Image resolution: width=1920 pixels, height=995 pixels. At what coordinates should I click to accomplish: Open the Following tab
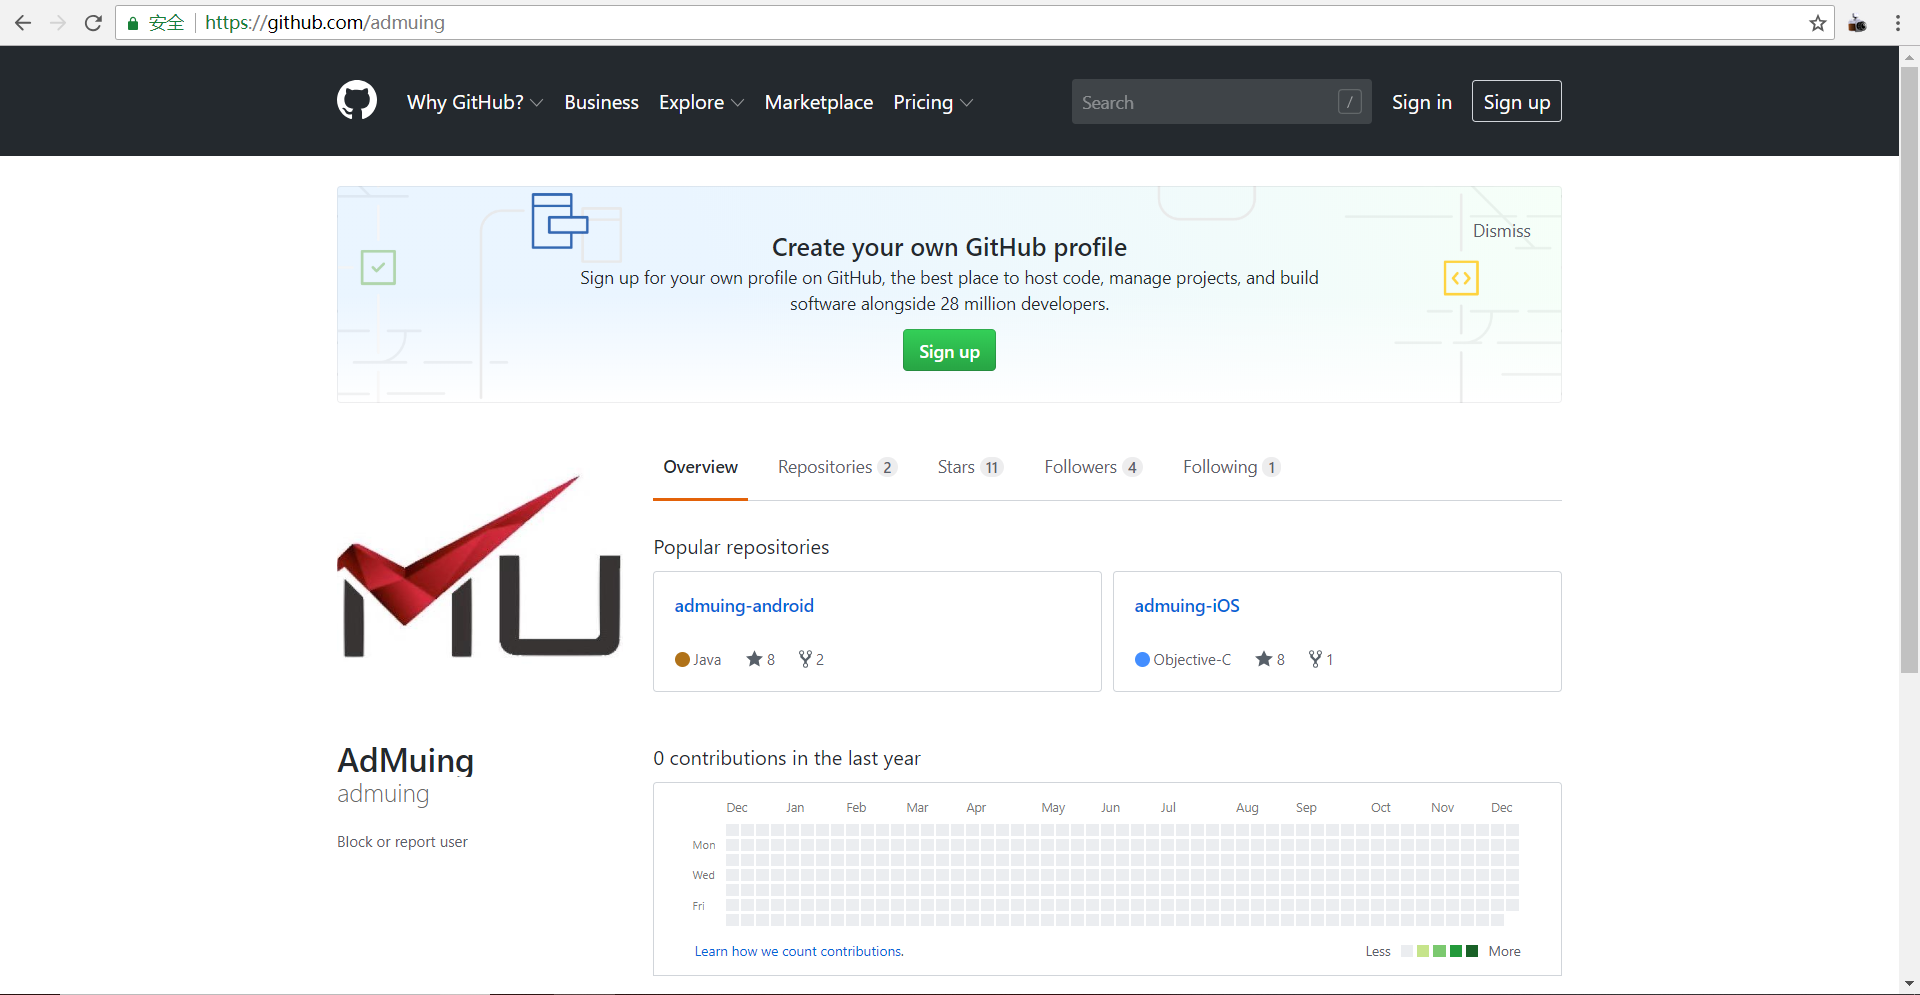coord(1231,467)
